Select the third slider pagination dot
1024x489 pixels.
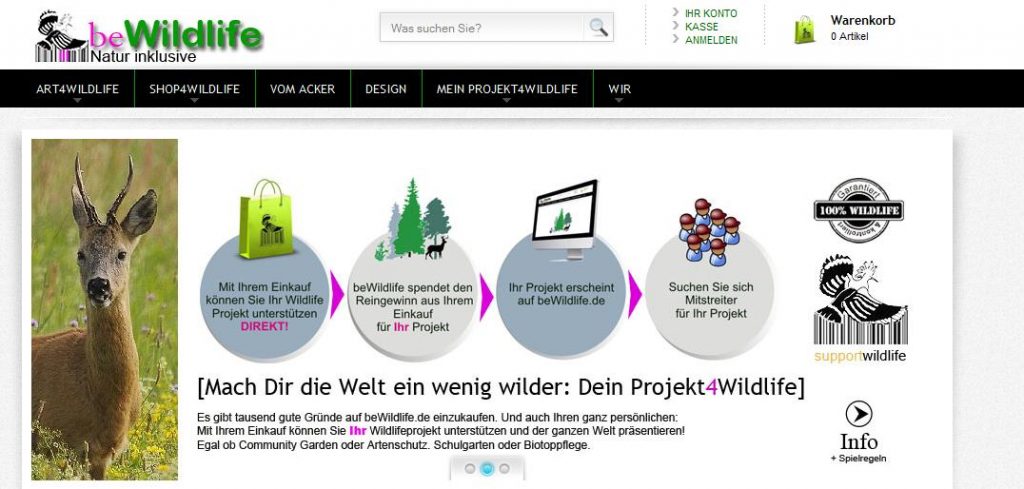[x=504, y=468]
